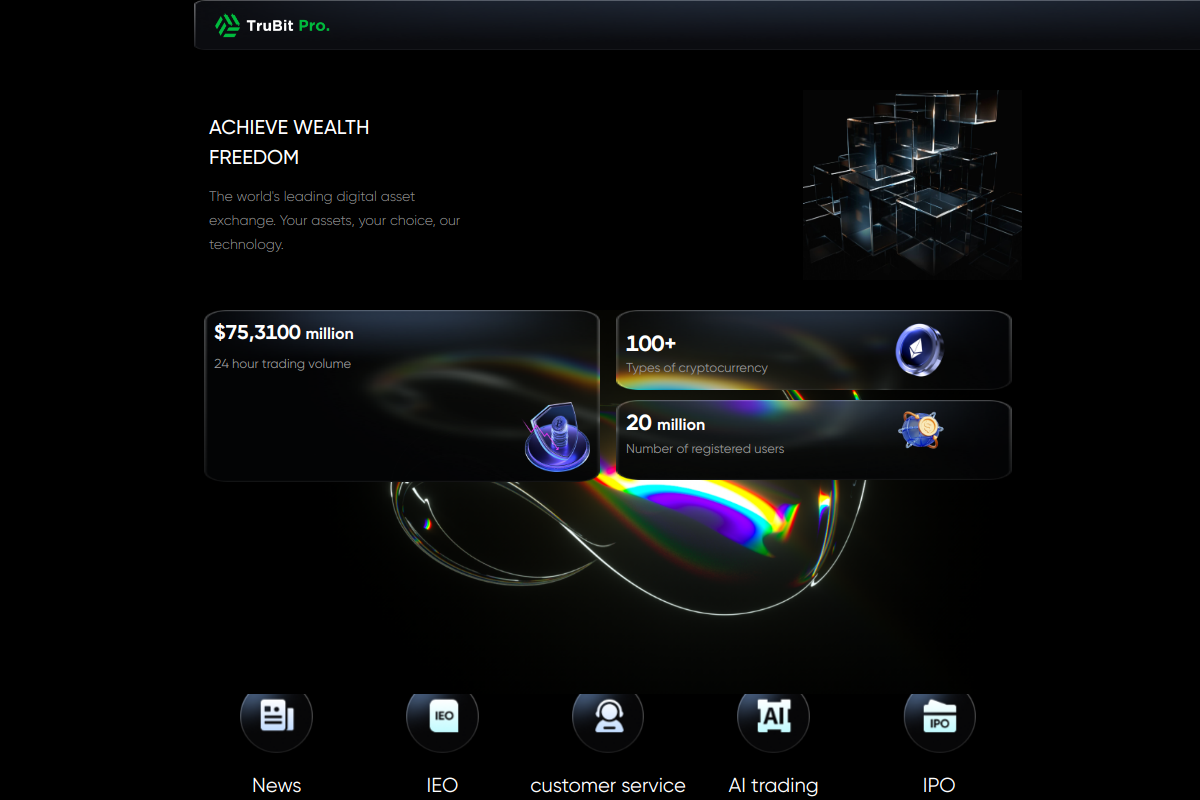Launch the AI trading icon
Viewport: 1200px width, 800px height.
tap(773, 716)
